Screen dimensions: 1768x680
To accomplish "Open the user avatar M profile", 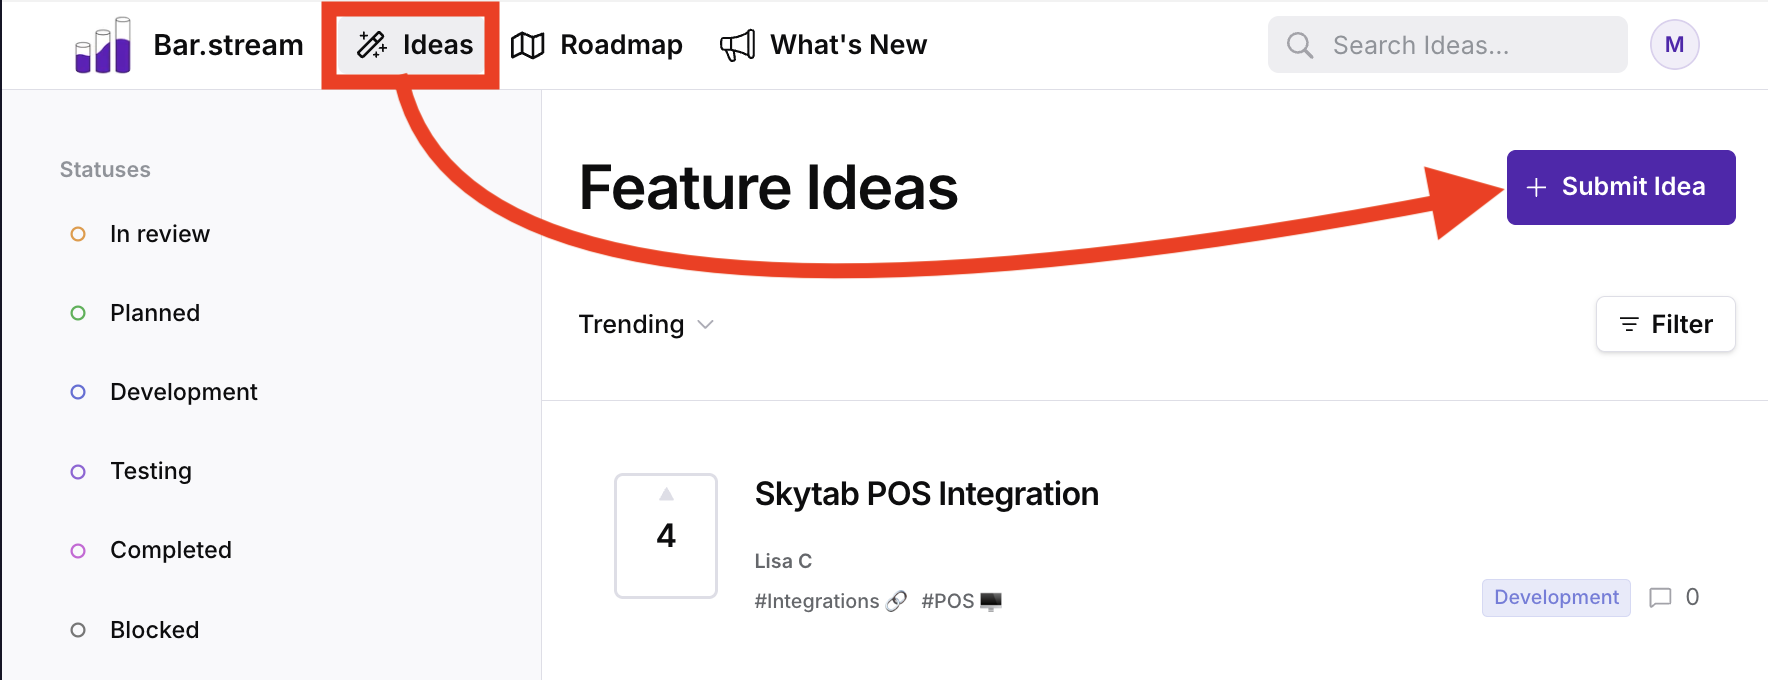I will (x=1674, y=45).
